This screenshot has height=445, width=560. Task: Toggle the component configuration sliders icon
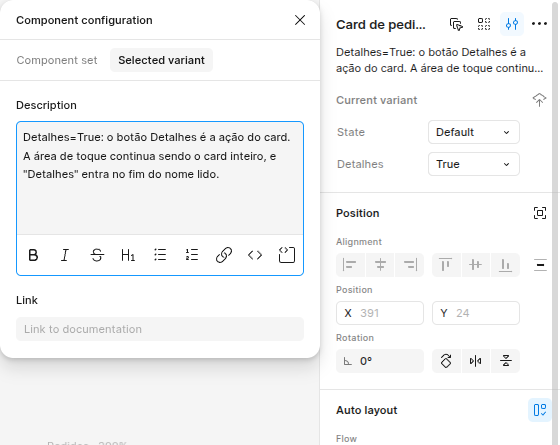pos(512,24)
